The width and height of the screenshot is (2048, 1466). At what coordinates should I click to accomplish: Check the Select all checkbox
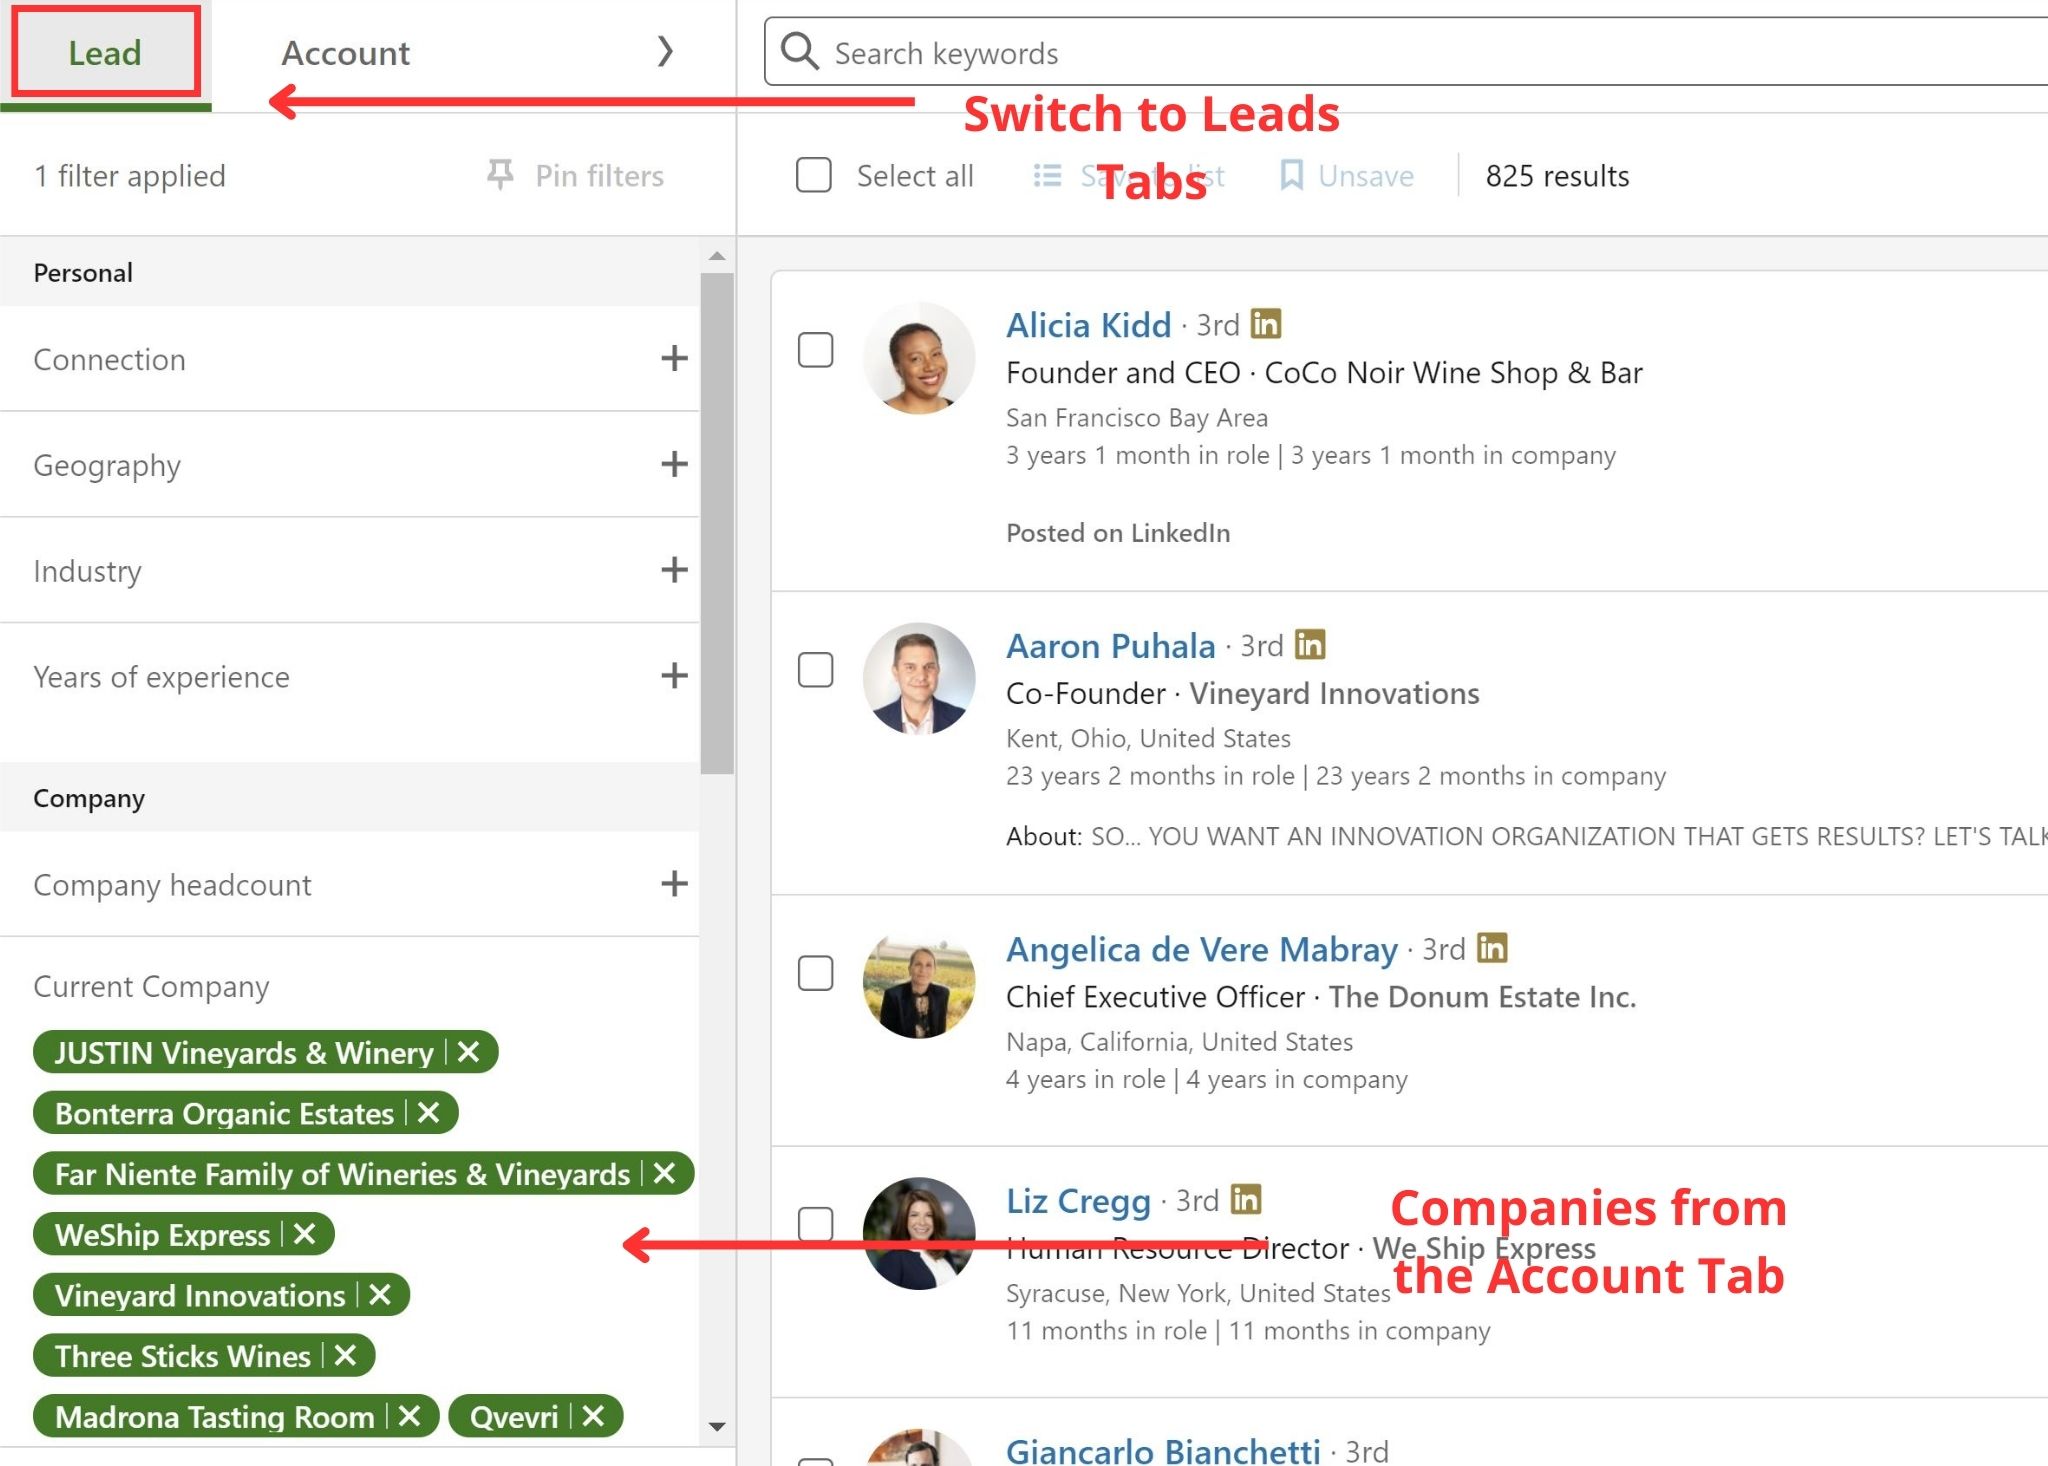click(814, 175)
